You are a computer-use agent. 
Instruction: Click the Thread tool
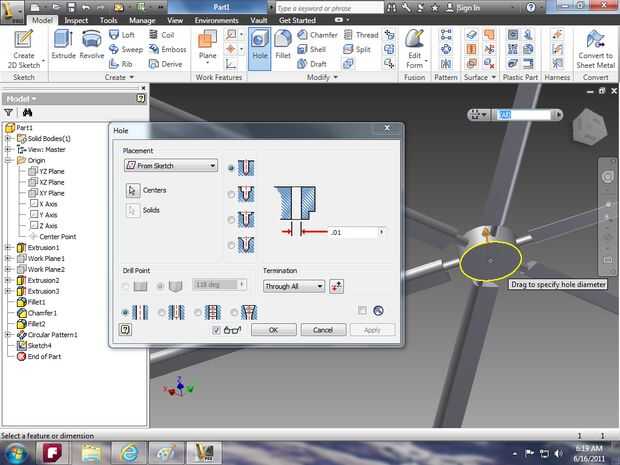tap(361, 35)
